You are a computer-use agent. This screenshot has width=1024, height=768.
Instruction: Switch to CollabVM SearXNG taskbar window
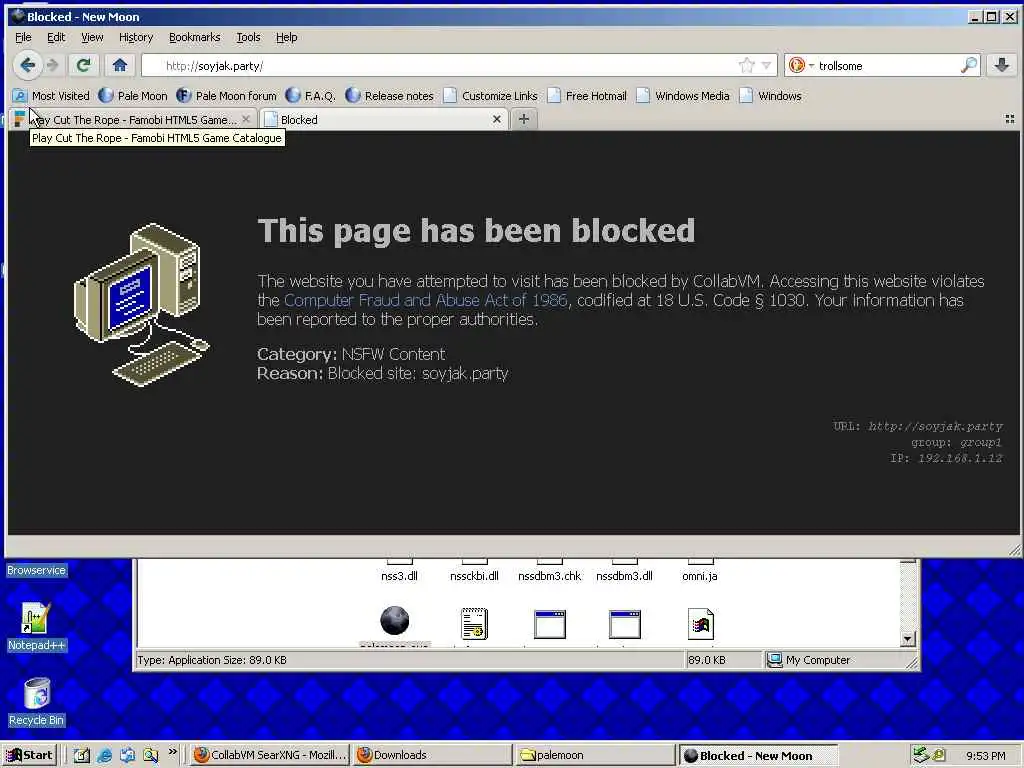[x=270, y=756]
